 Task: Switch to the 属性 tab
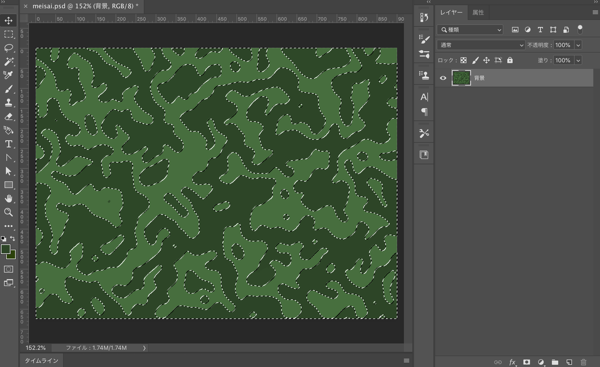[x=478, y=12]
